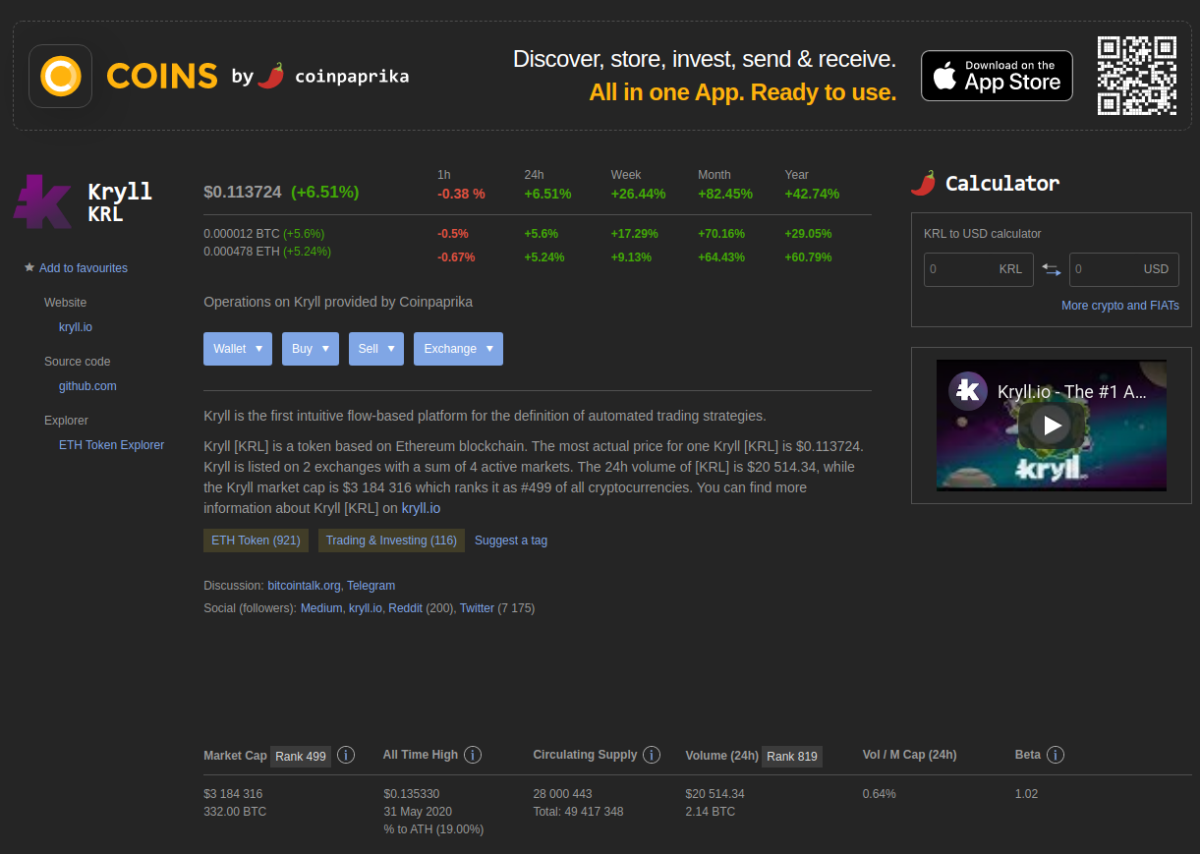Click the info icon next to Market Cap

(346, 755)
